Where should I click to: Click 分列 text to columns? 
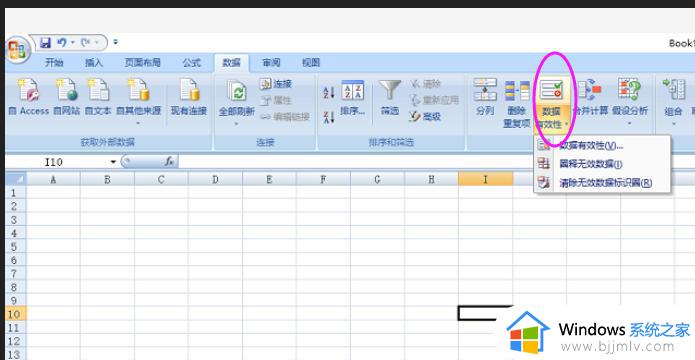click(x=485, y=98)
